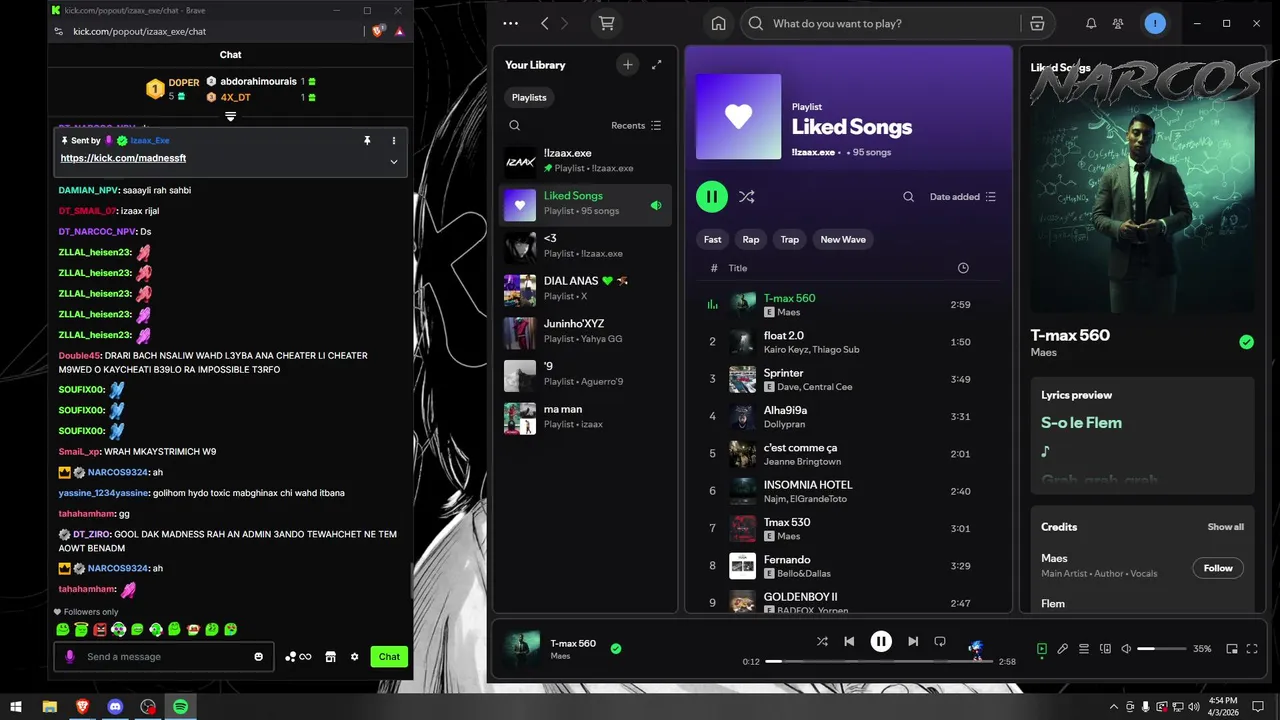Open the Connect to a device icon
The height and width of the screenshot is (720, 1280).
click(1105, 649)
